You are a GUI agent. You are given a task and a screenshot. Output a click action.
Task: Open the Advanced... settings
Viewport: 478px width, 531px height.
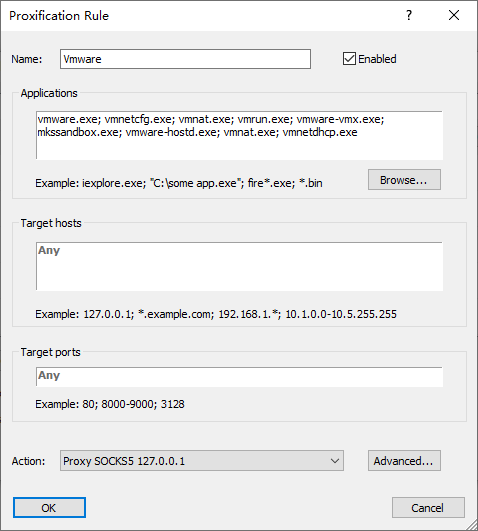point(404,461)
